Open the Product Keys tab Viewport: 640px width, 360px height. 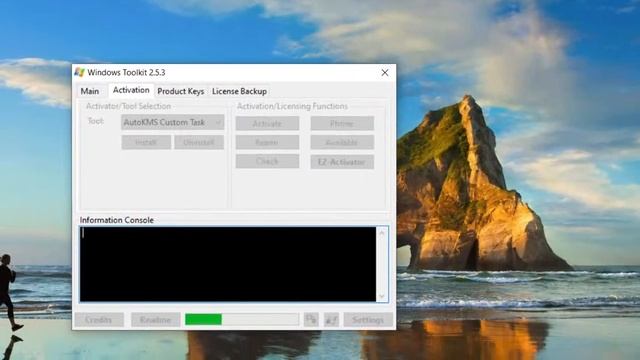[181, 91]
